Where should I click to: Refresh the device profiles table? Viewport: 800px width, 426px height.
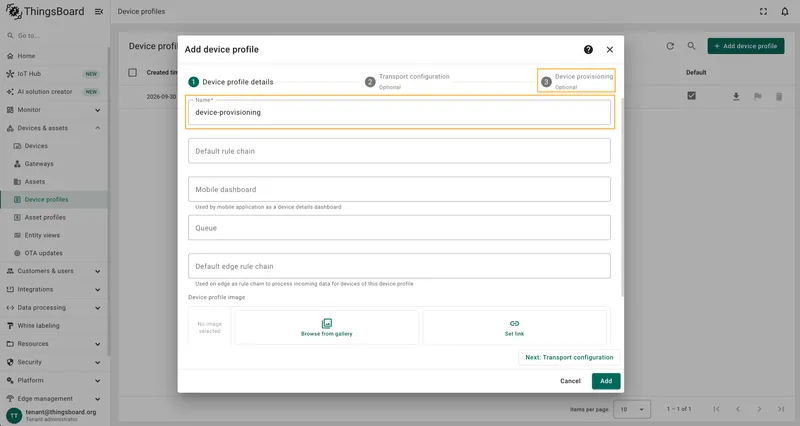click(x=670, y=46)
